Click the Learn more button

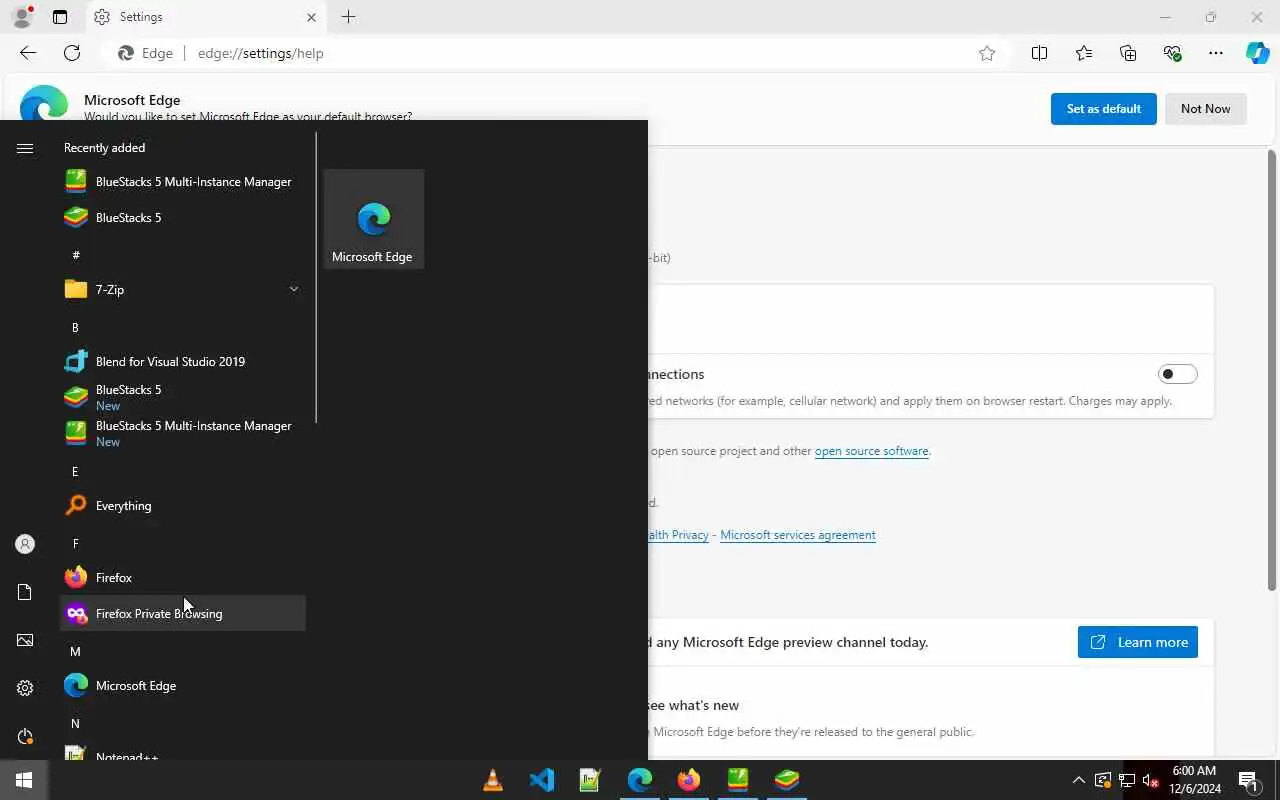[1138, 642]
